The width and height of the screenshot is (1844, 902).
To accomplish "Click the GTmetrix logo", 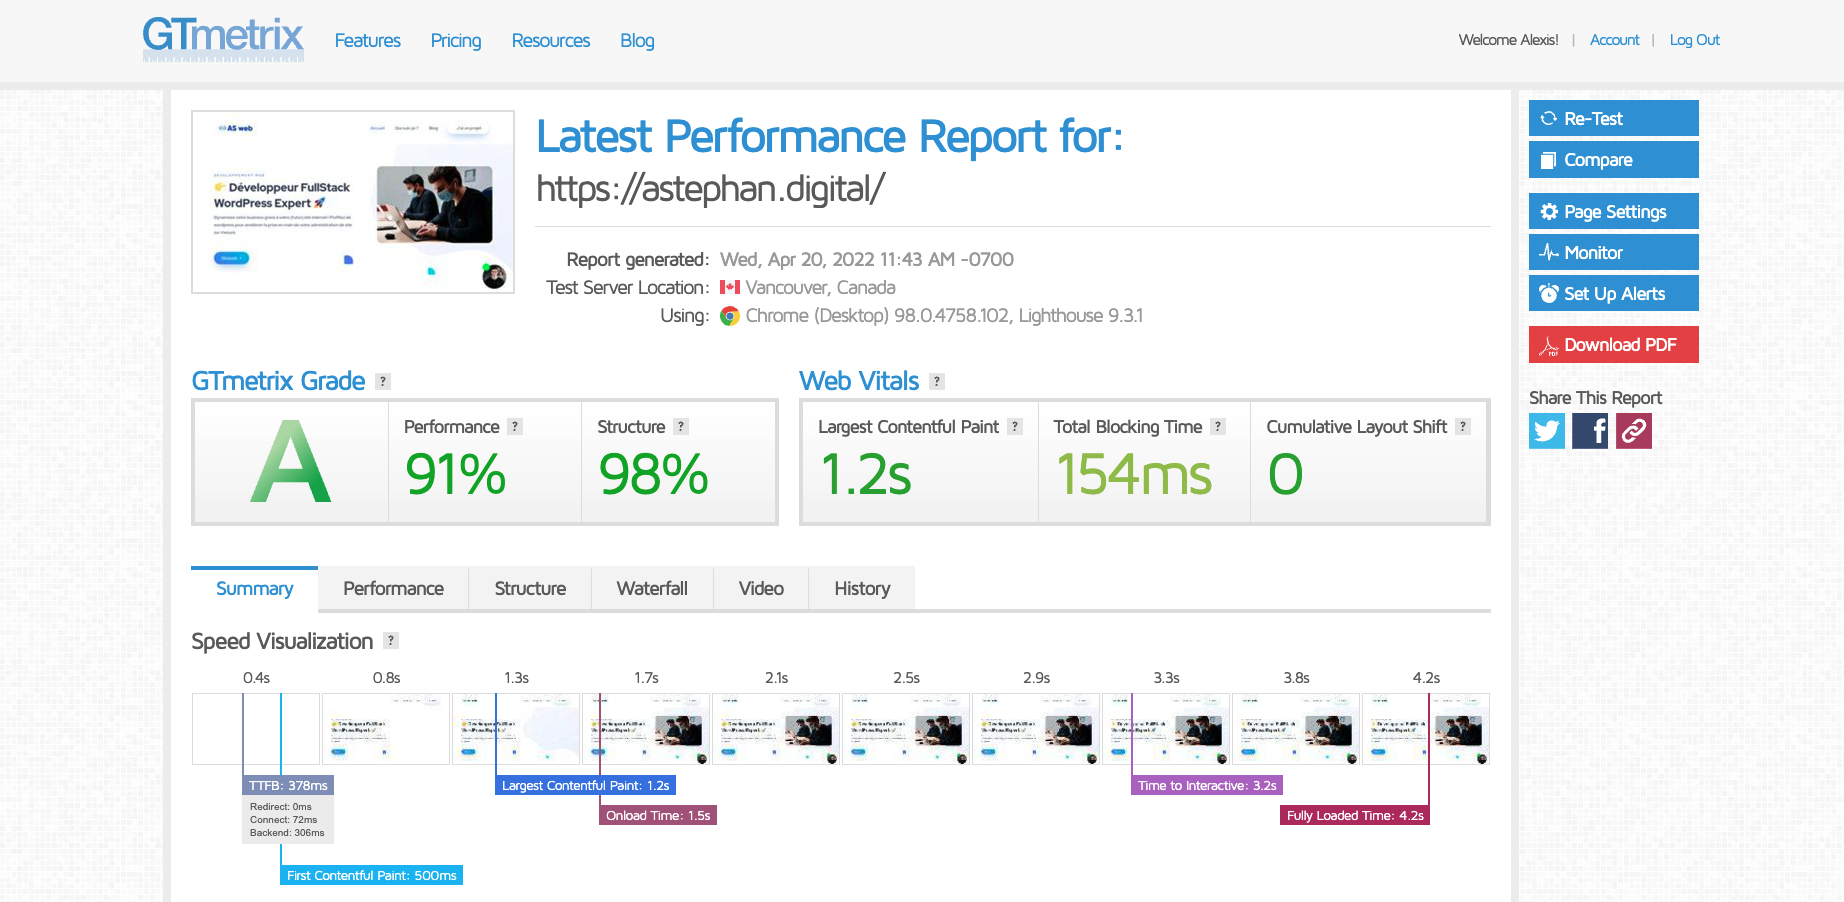I will 223,39.
